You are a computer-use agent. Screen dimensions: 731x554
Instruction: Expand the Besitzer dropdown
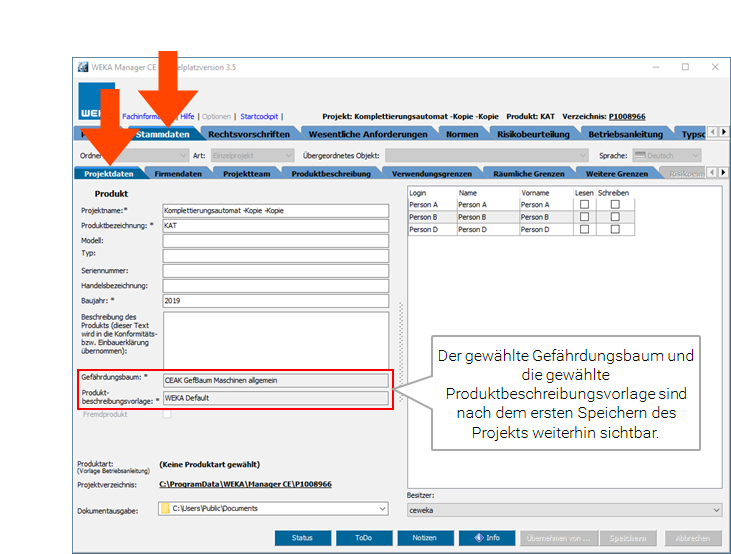pyautogui.click(x=714, y=510)
